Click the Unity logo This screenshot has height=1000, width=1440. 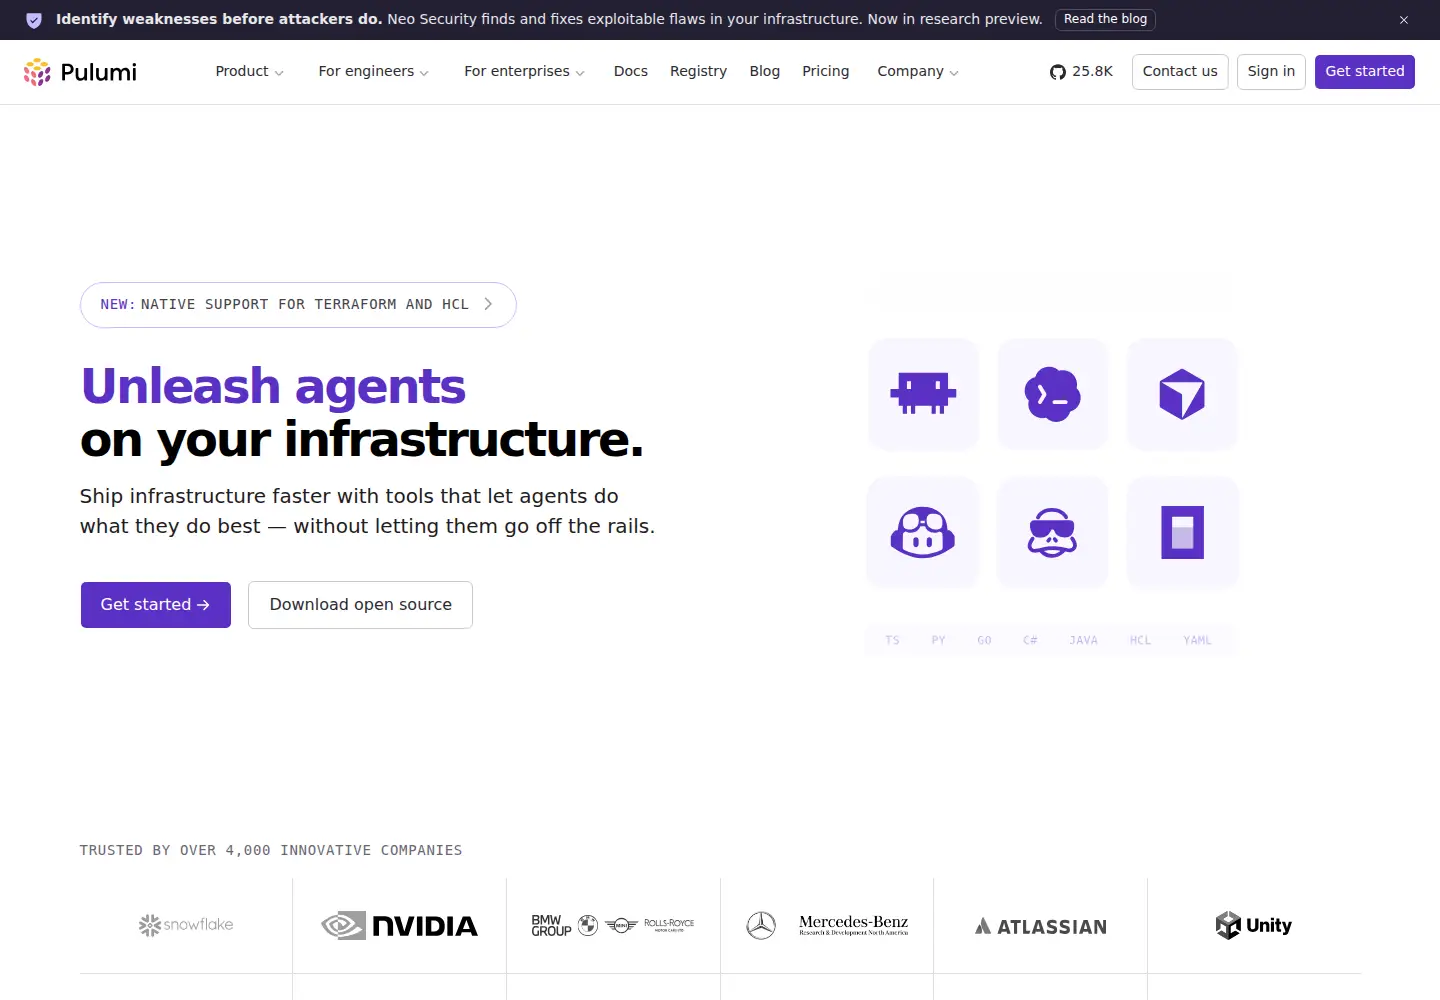(1254, 925)
